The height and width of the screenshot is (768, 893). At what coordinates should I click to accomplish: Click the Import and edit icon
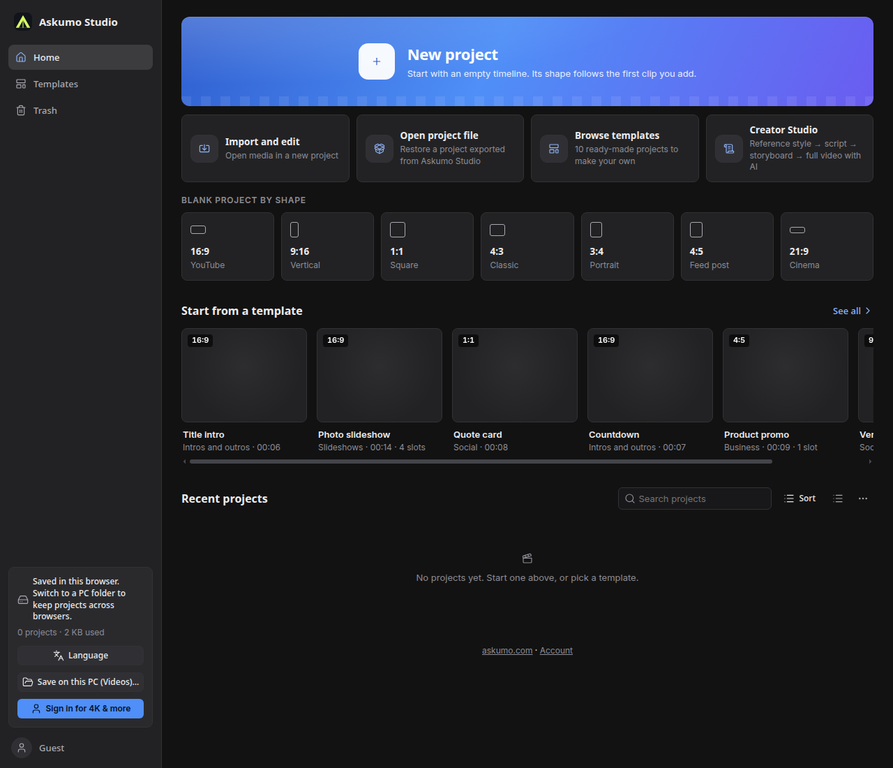point(204,149)
